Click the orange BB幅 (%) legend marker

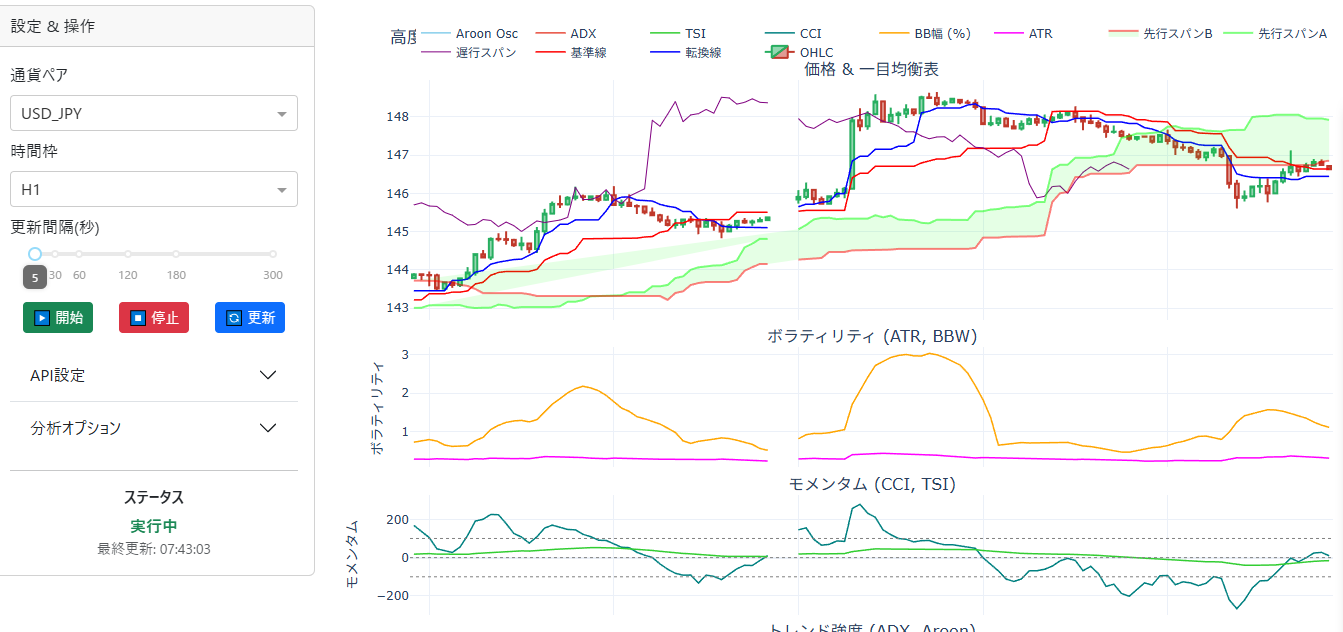895,34
